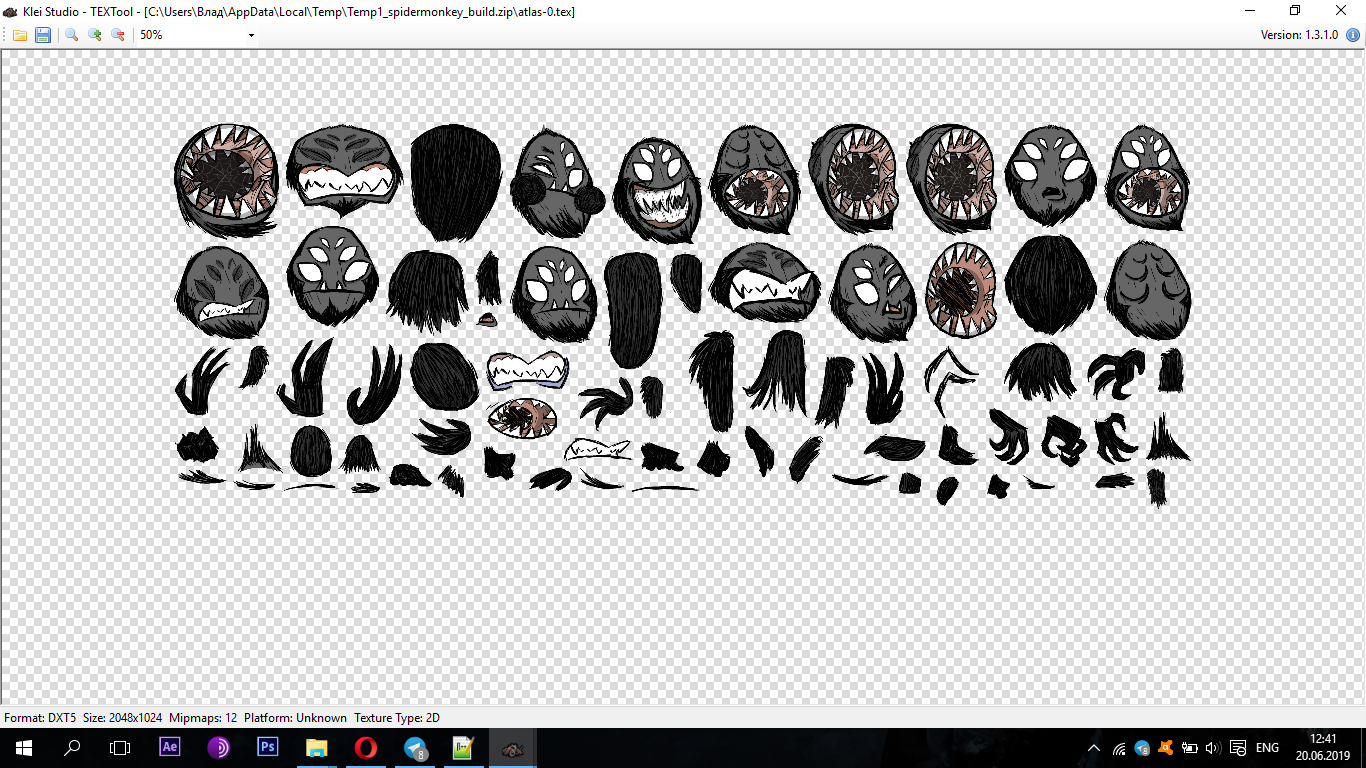
Task: Open the purple Tor Browser taskbar icon
Action: (x=219, y=747)
